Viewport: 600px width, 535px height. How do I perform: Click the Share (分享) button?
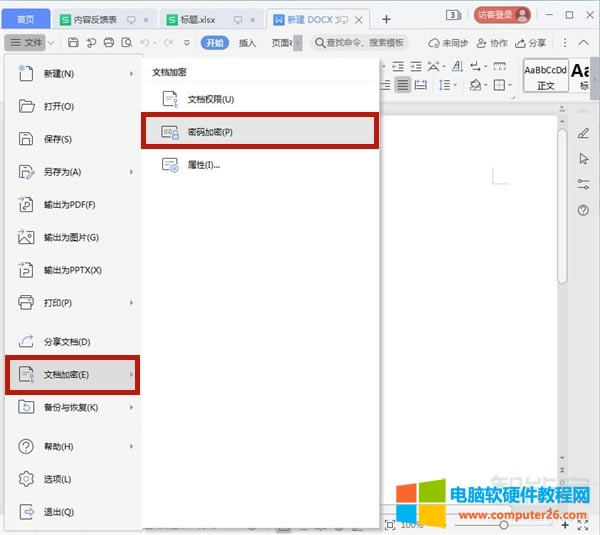tap(530, 43)
